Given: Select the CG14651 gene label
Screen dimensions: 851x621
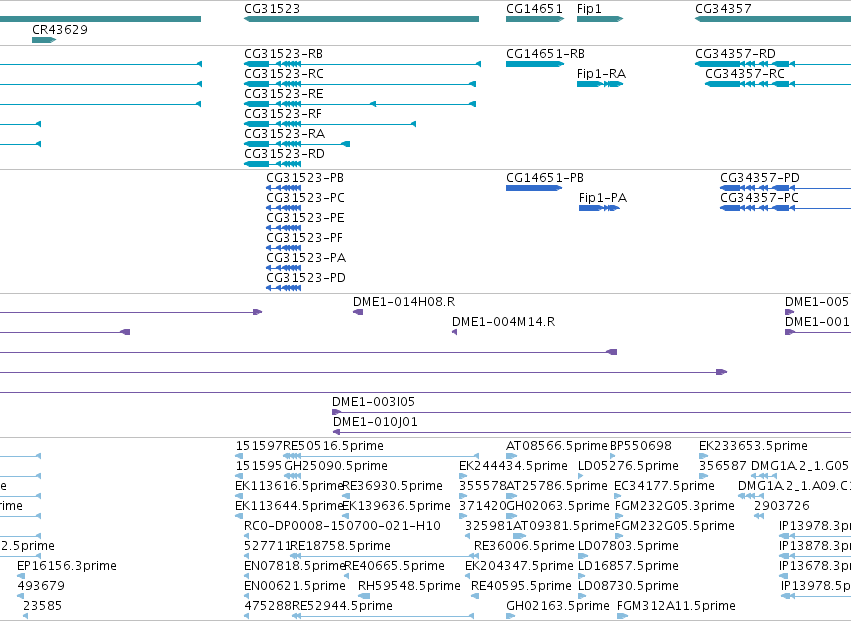Looking at the screenshot, I should pyautogui.click(x=534, y=9).
